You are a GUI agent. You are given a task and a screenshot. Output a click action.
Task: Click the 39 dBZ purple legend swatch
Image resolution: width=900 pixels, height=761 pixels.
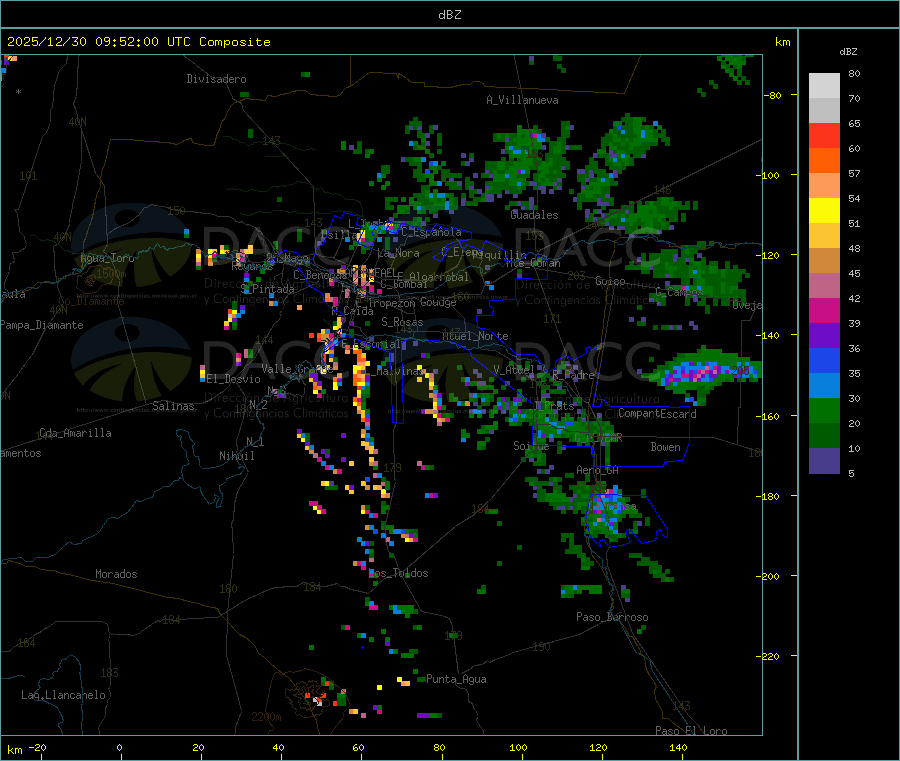[824, 336]
